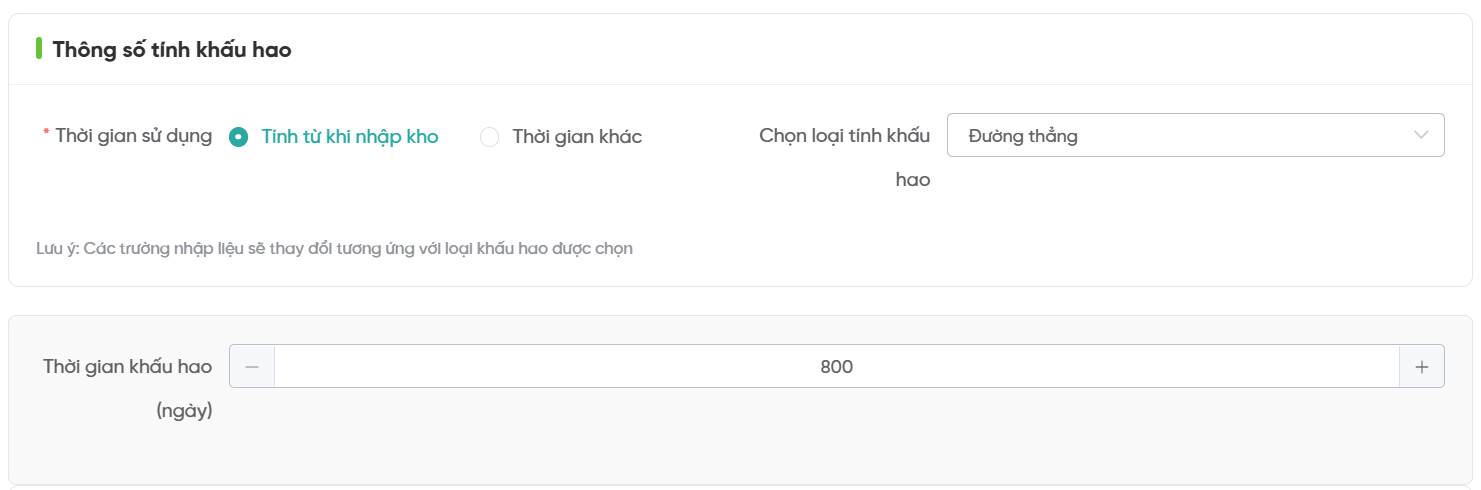Click the number 800 in the stepper
1481x490 pixels.
pyautogui.click(x=836, y=367)
